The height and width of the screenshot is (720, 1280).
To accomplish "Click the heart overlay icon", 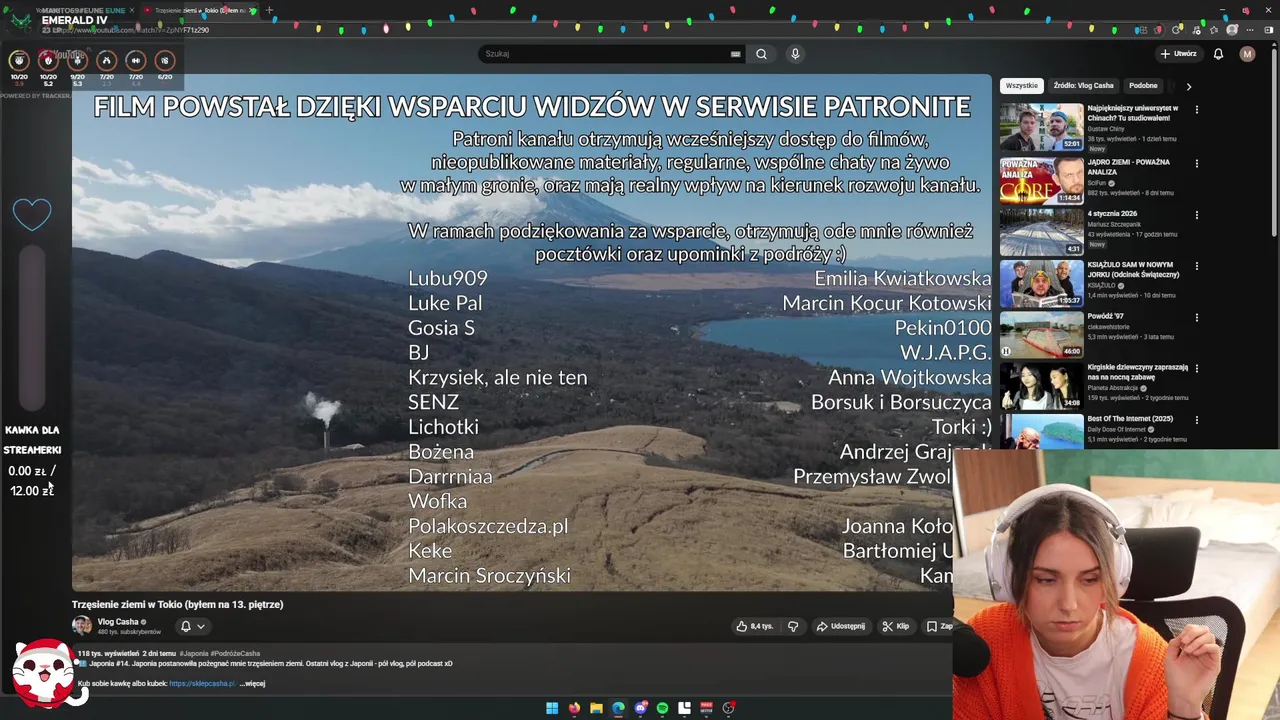I will coord(32,214).
